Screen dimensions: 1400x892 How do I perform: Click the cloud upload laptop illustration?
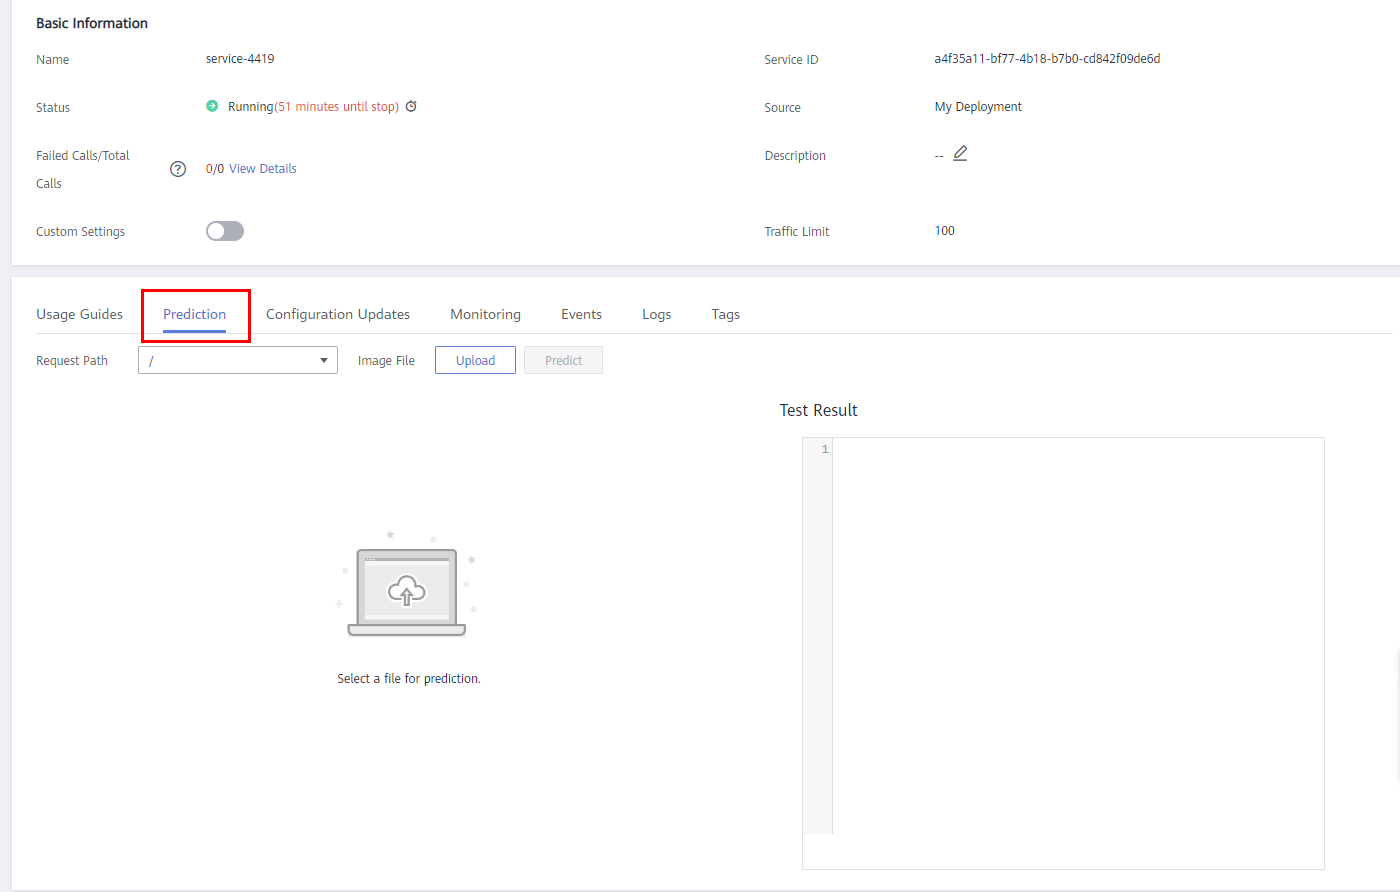point(407,591)
